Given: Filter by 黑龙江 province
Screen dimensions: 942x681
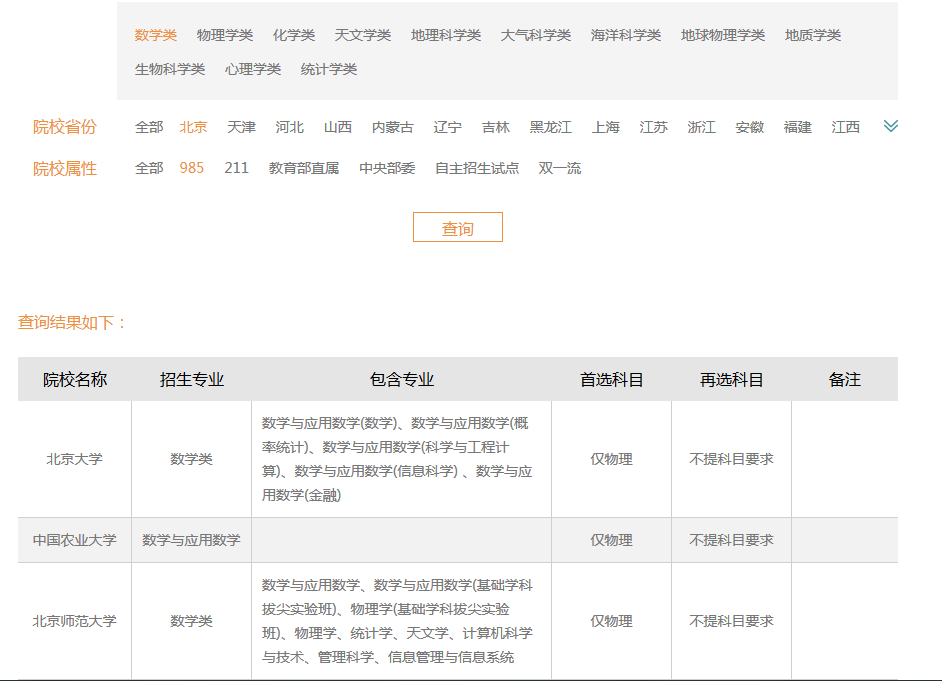Looking at the screenshot, I should click(x=551, y=127).
